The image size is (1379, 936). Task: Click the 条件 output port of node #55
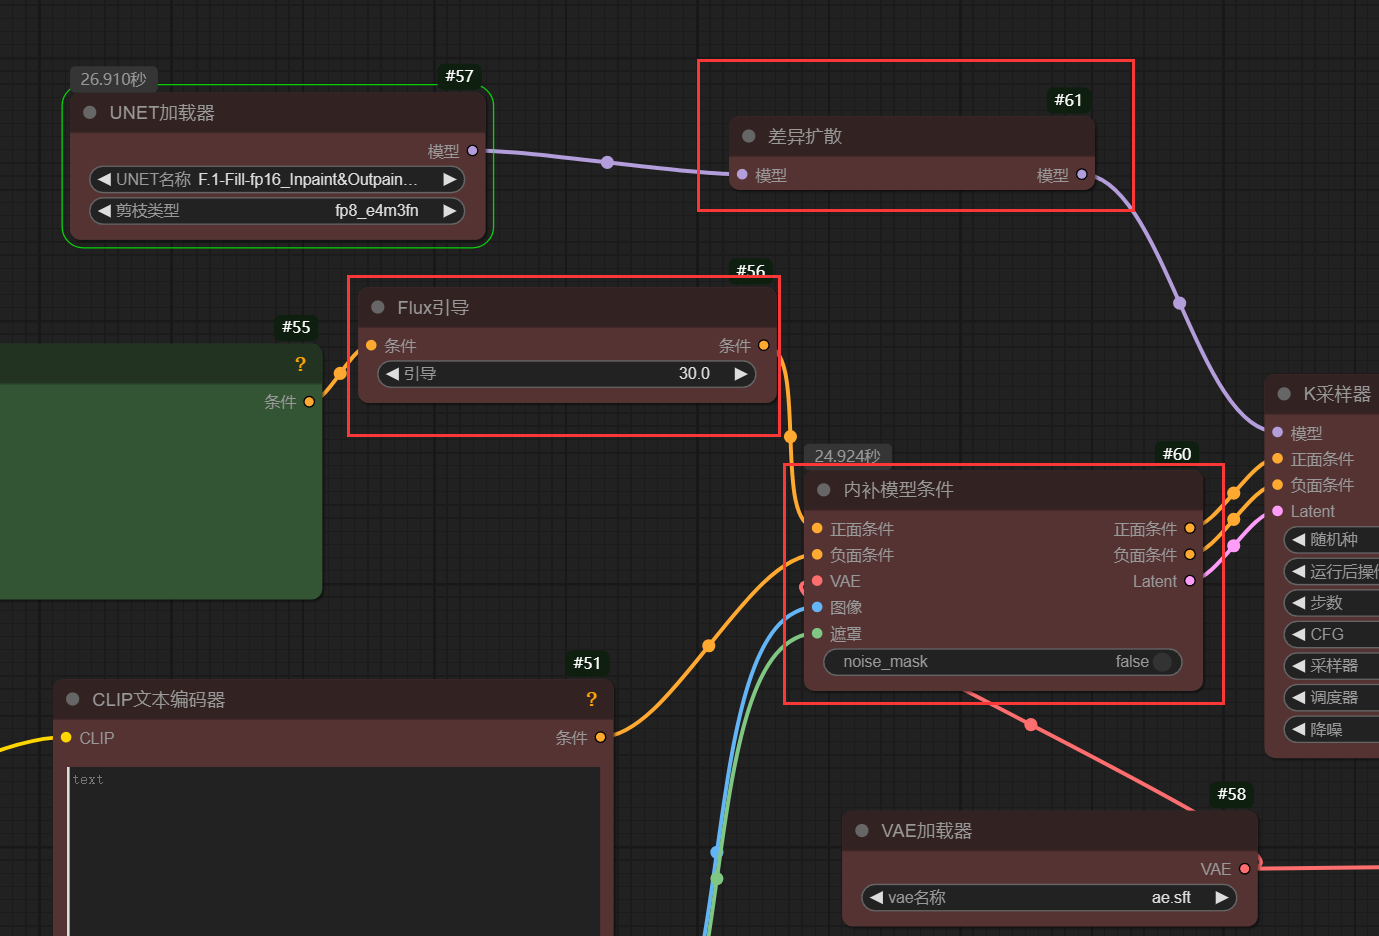(x=309, y=402)
